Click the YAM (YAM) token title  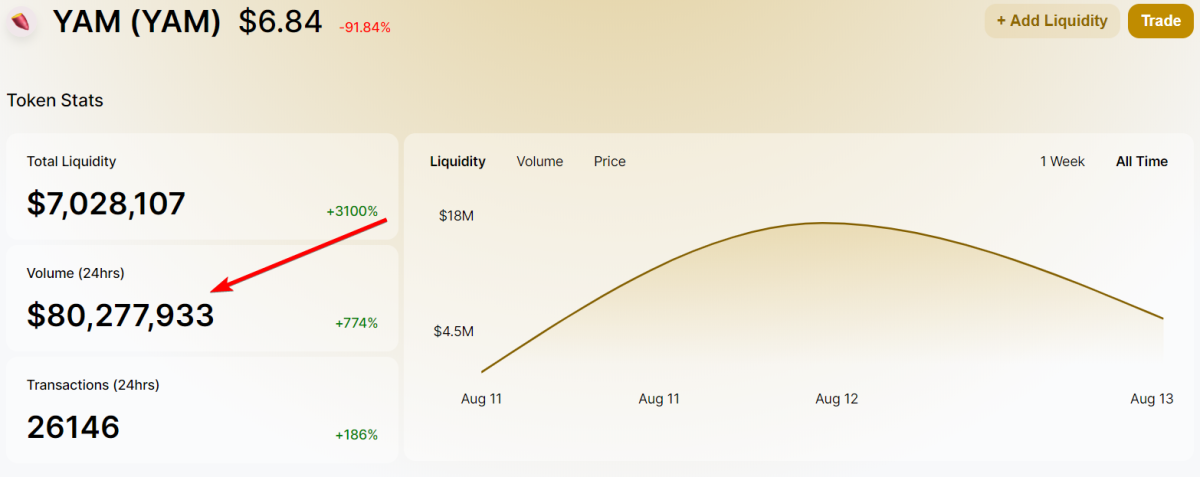click(136, 21)
